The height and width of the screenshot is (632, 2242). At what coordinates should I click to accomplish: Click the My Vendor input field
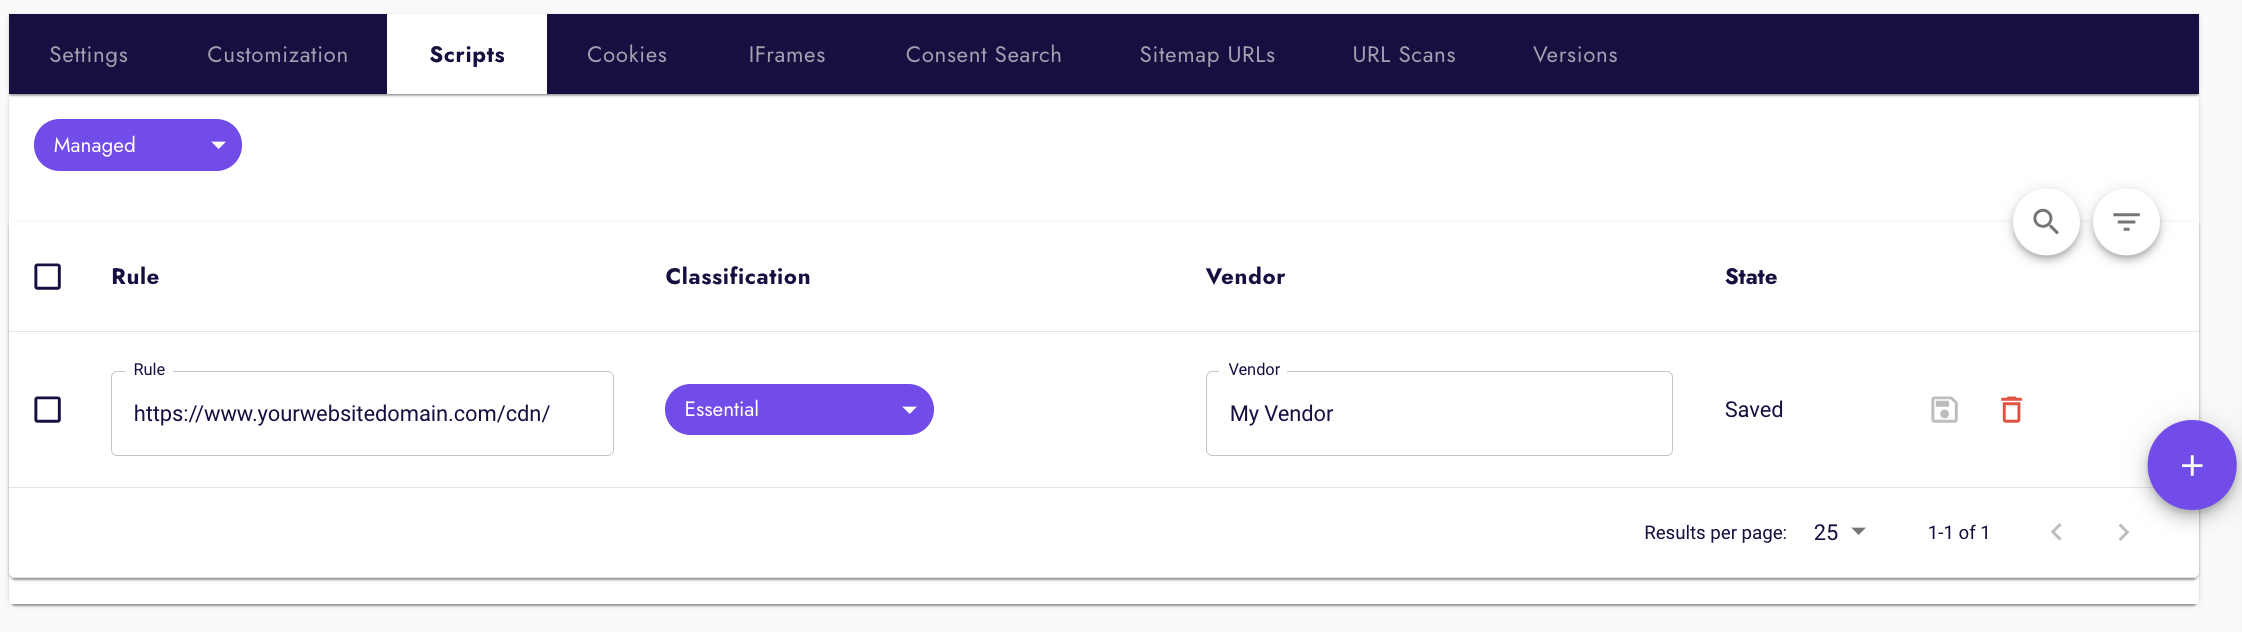pos(1438,414)
